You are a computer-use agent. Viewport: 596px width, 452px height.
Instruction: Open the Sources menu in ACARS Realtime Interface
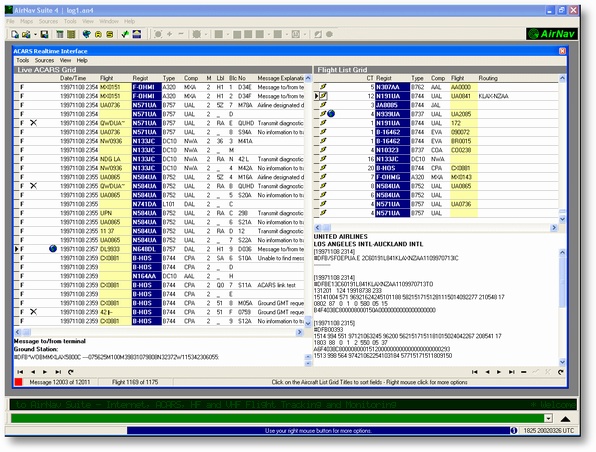[44, 60]
